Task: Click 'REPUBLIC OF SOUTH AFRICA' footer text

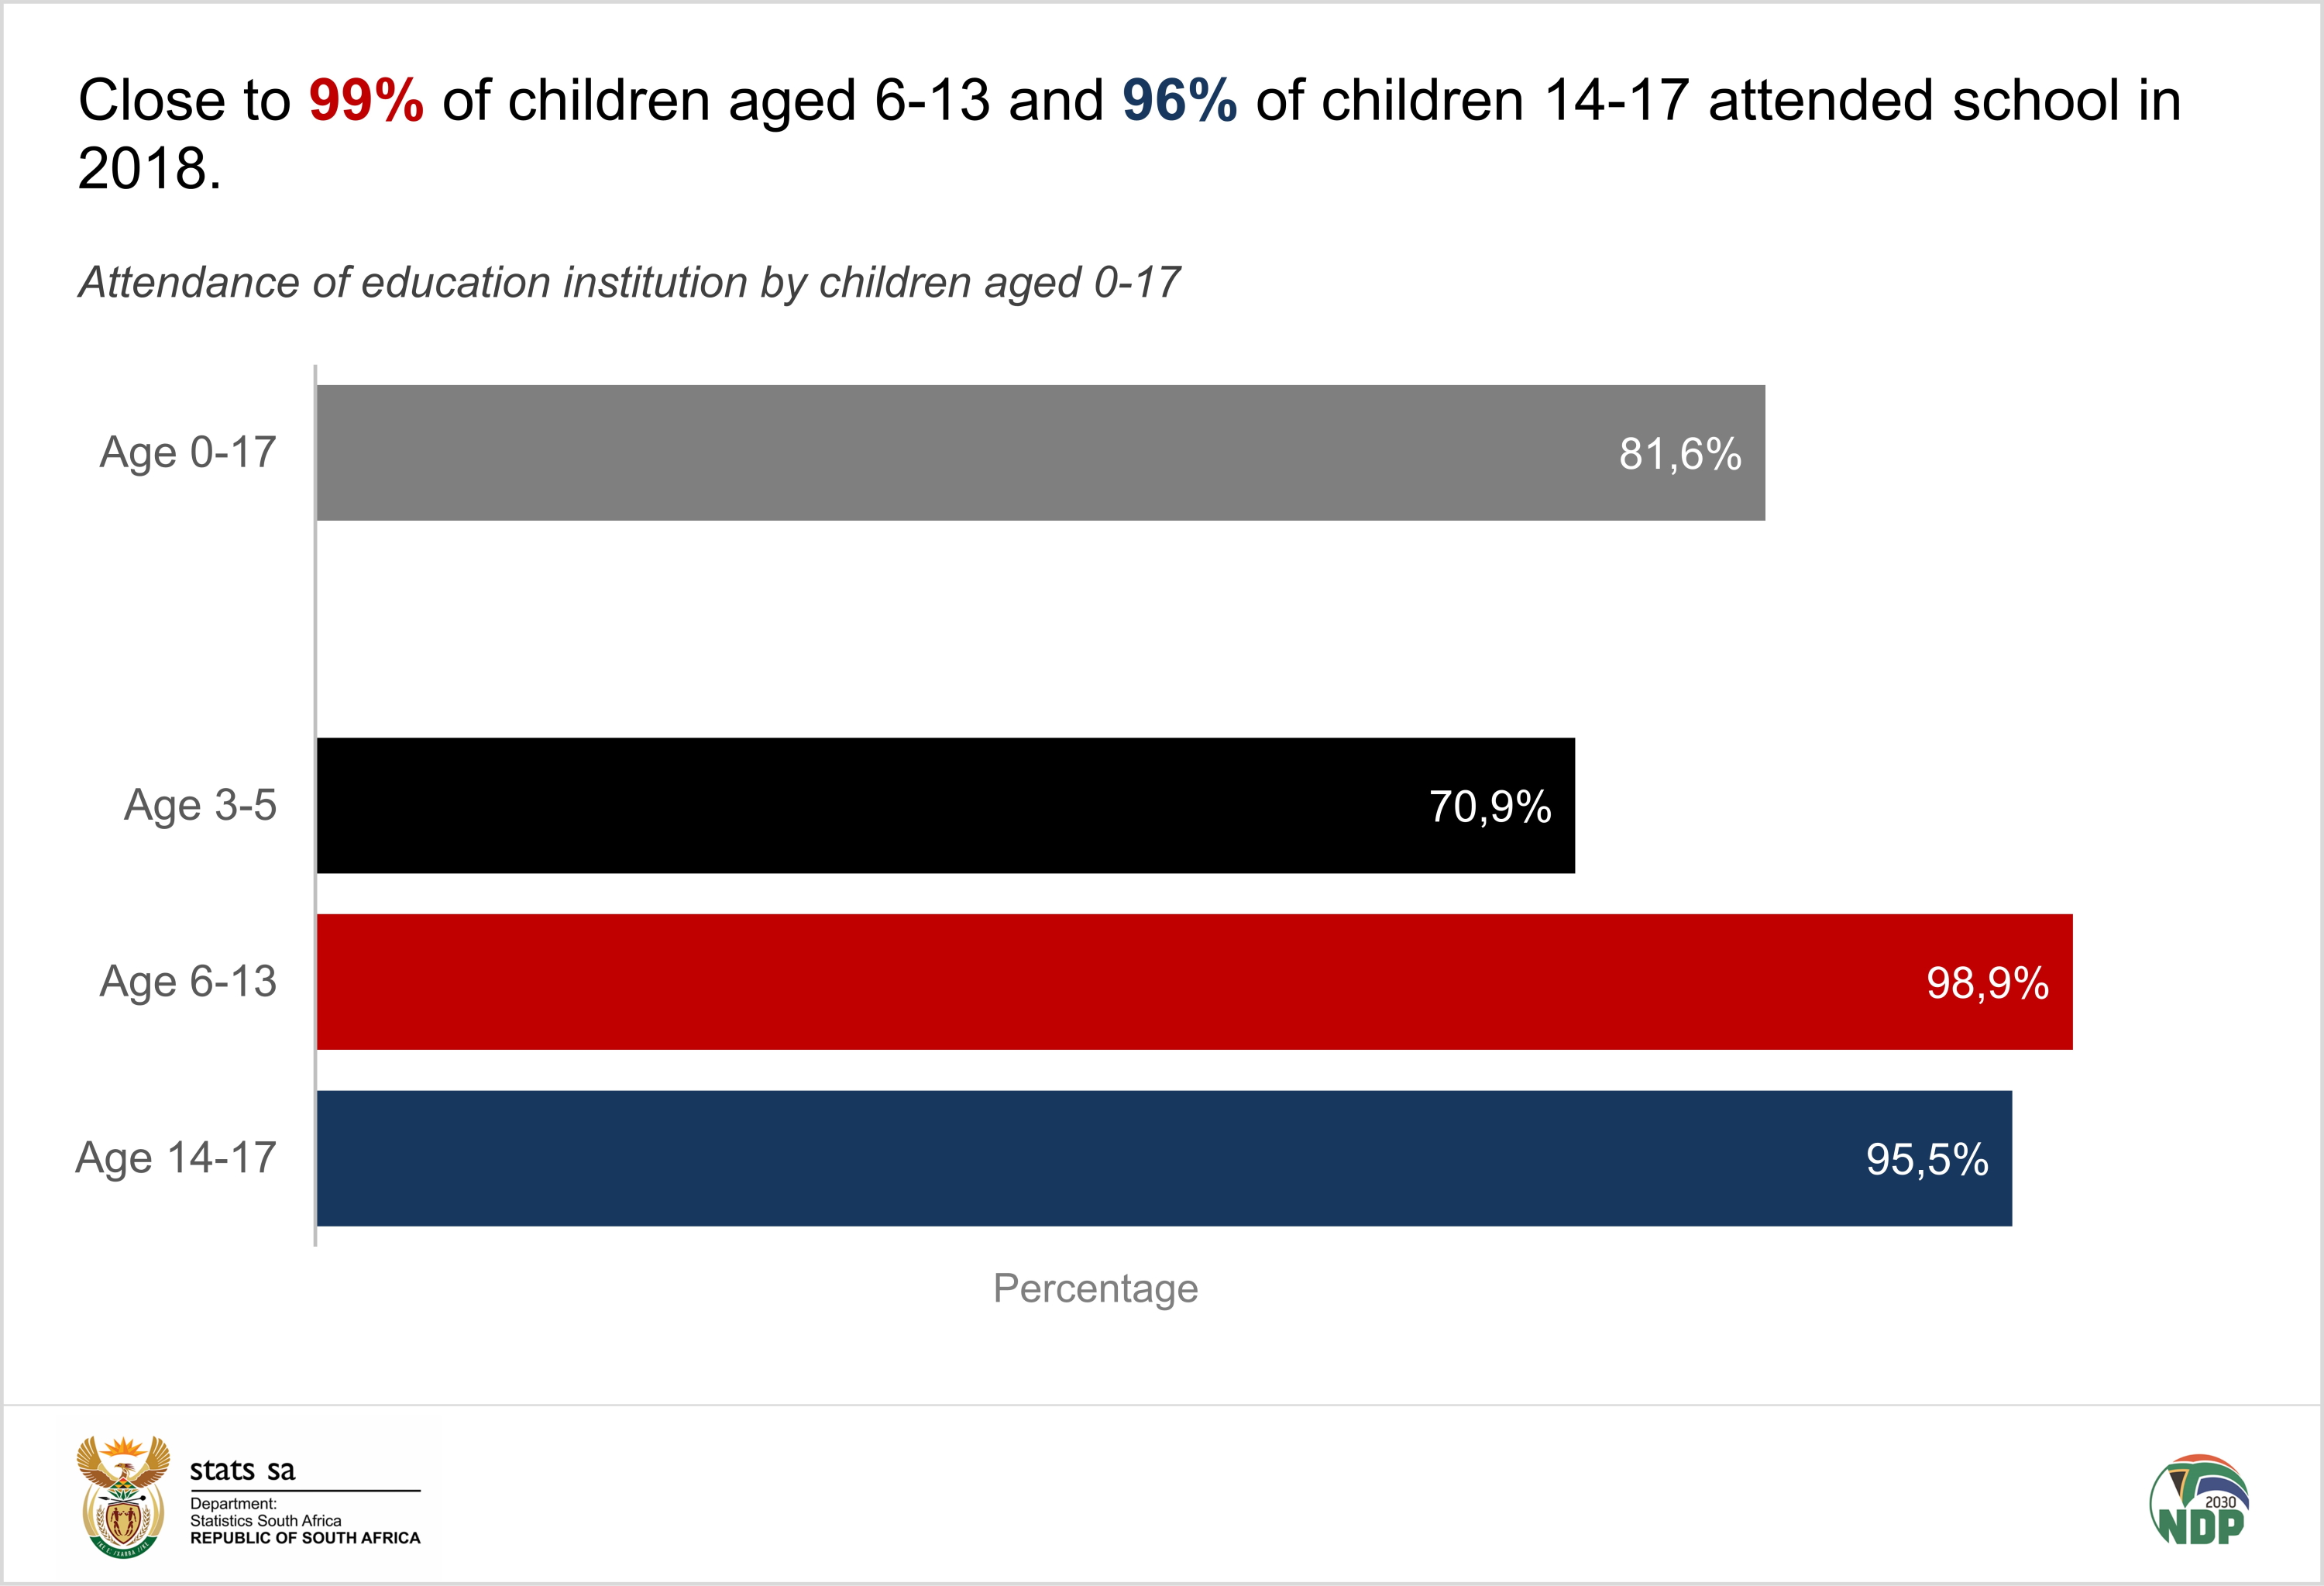Action: (305, 1538)
